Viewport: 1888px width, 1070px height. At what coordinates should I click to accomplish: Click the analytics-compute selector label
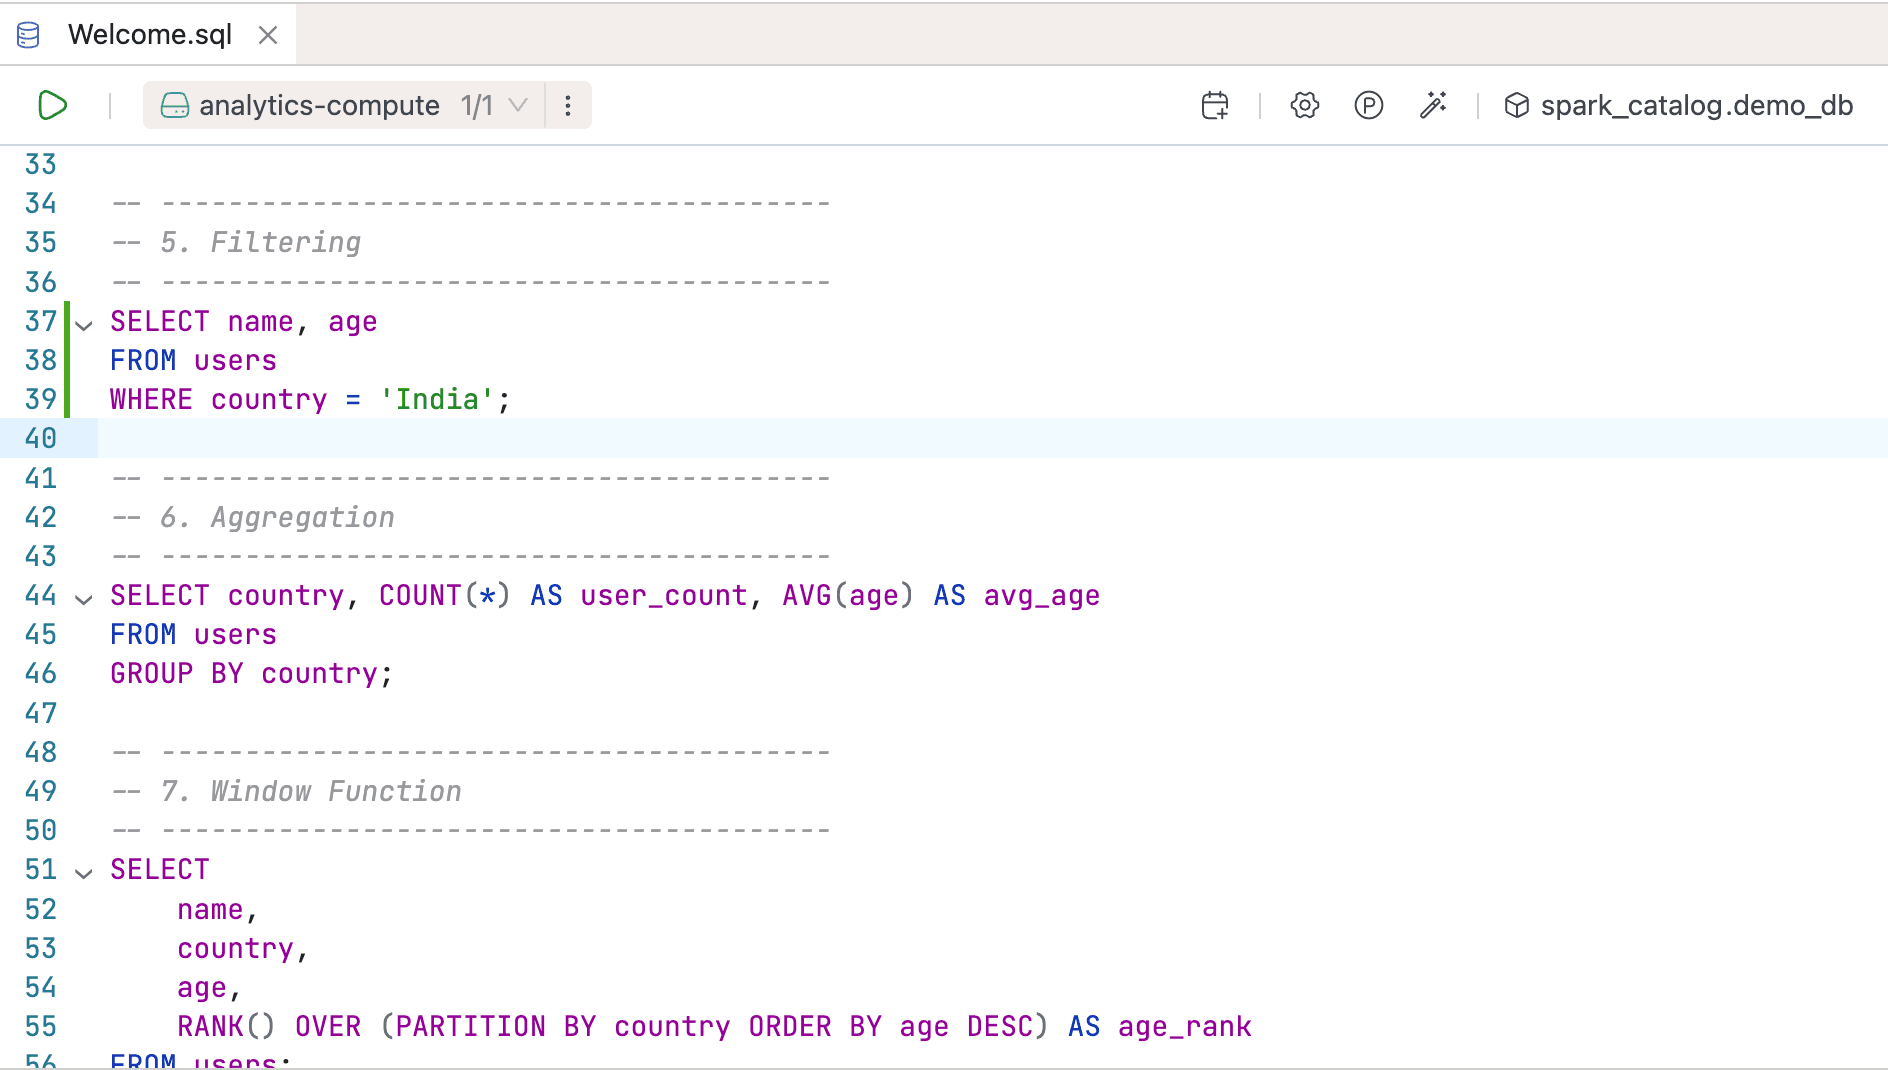tap(318, 104)
